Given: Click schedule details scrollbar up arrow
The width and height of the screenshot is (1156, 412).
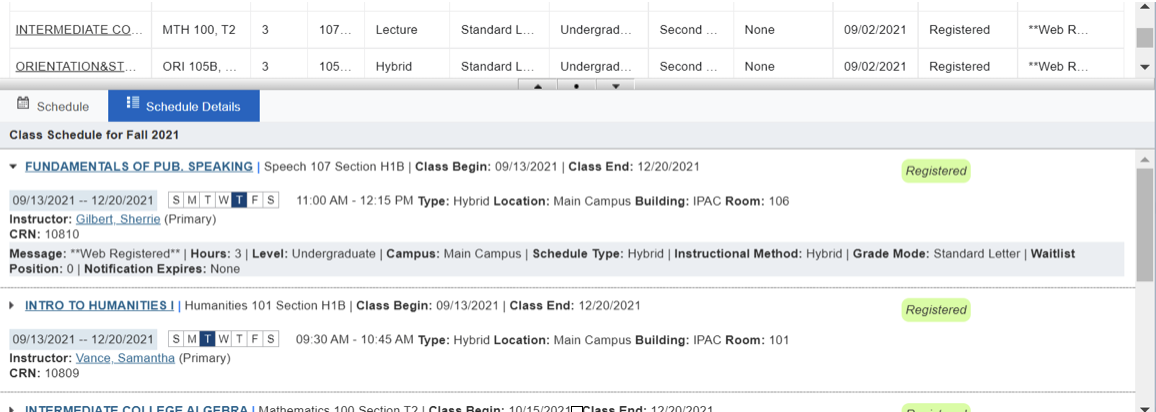Looking at the screenshot, I should coord(1144,159).
